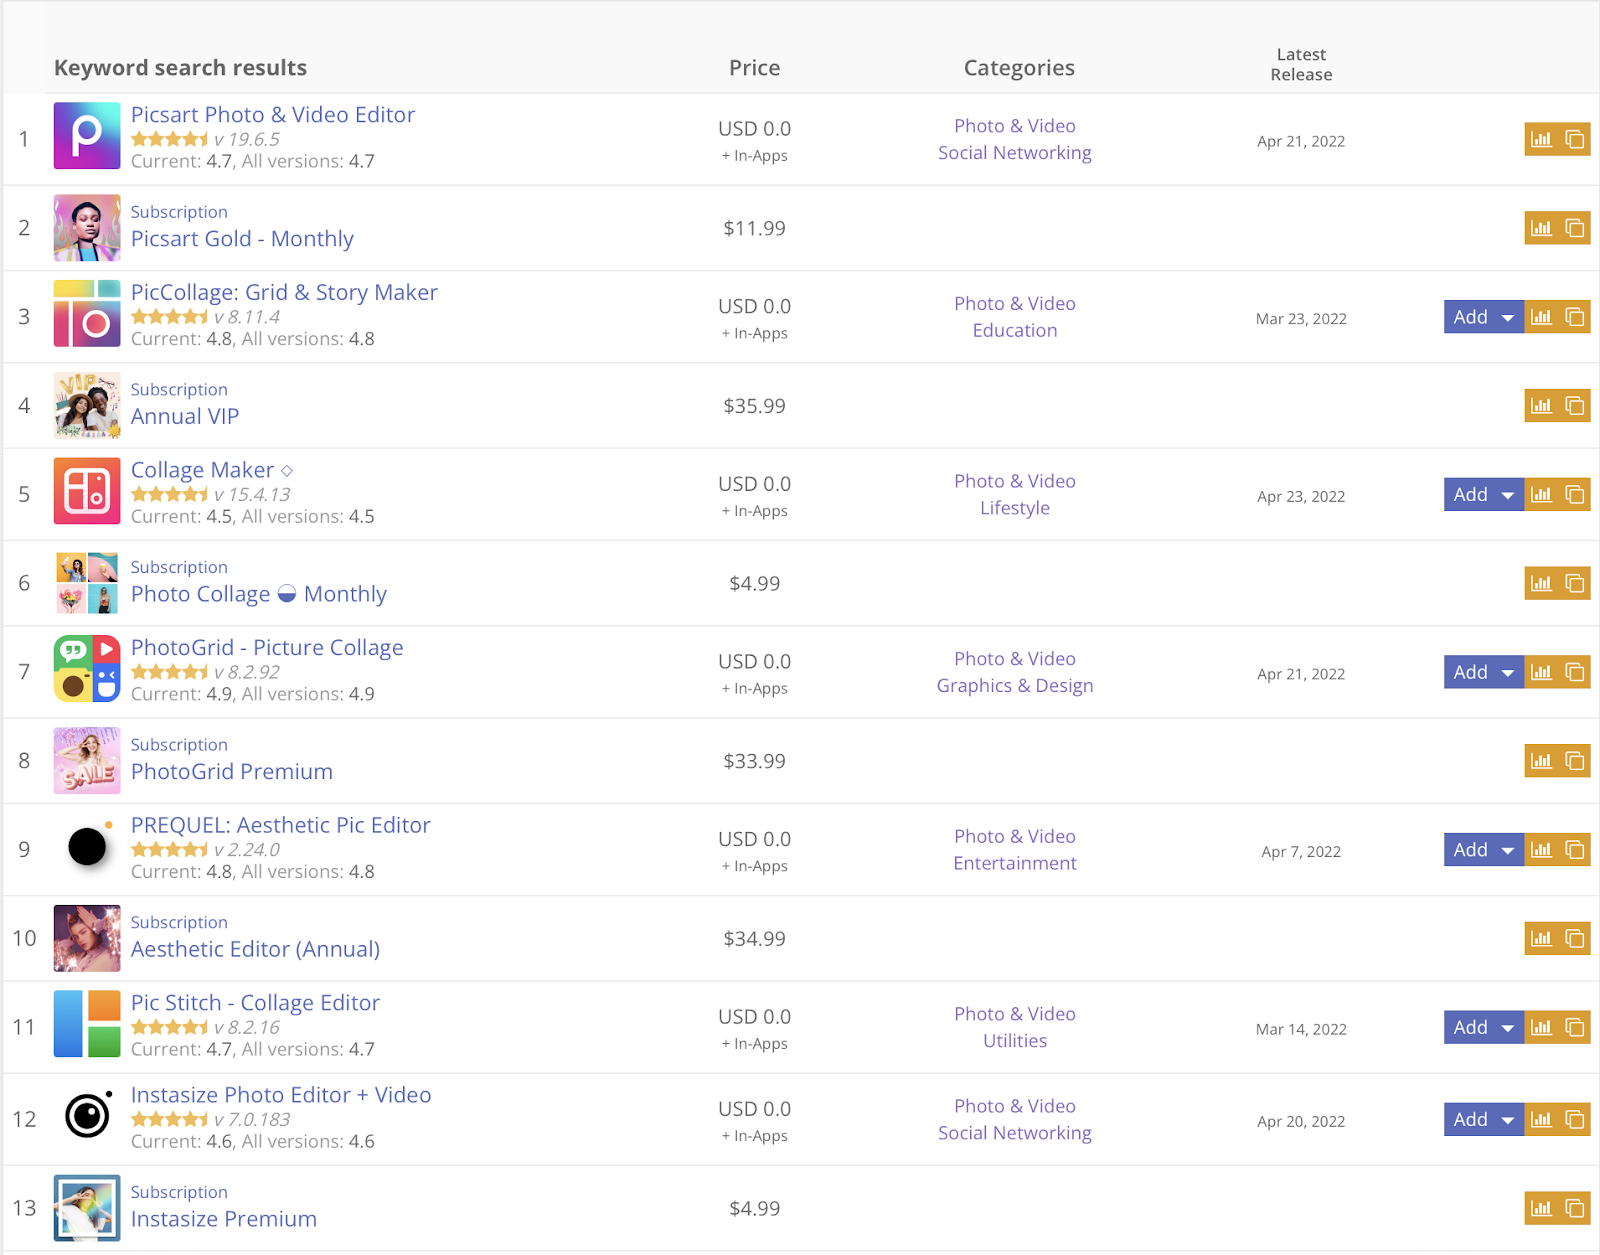Select Utilities category for Pic Stitch

click(1015, 1041)
